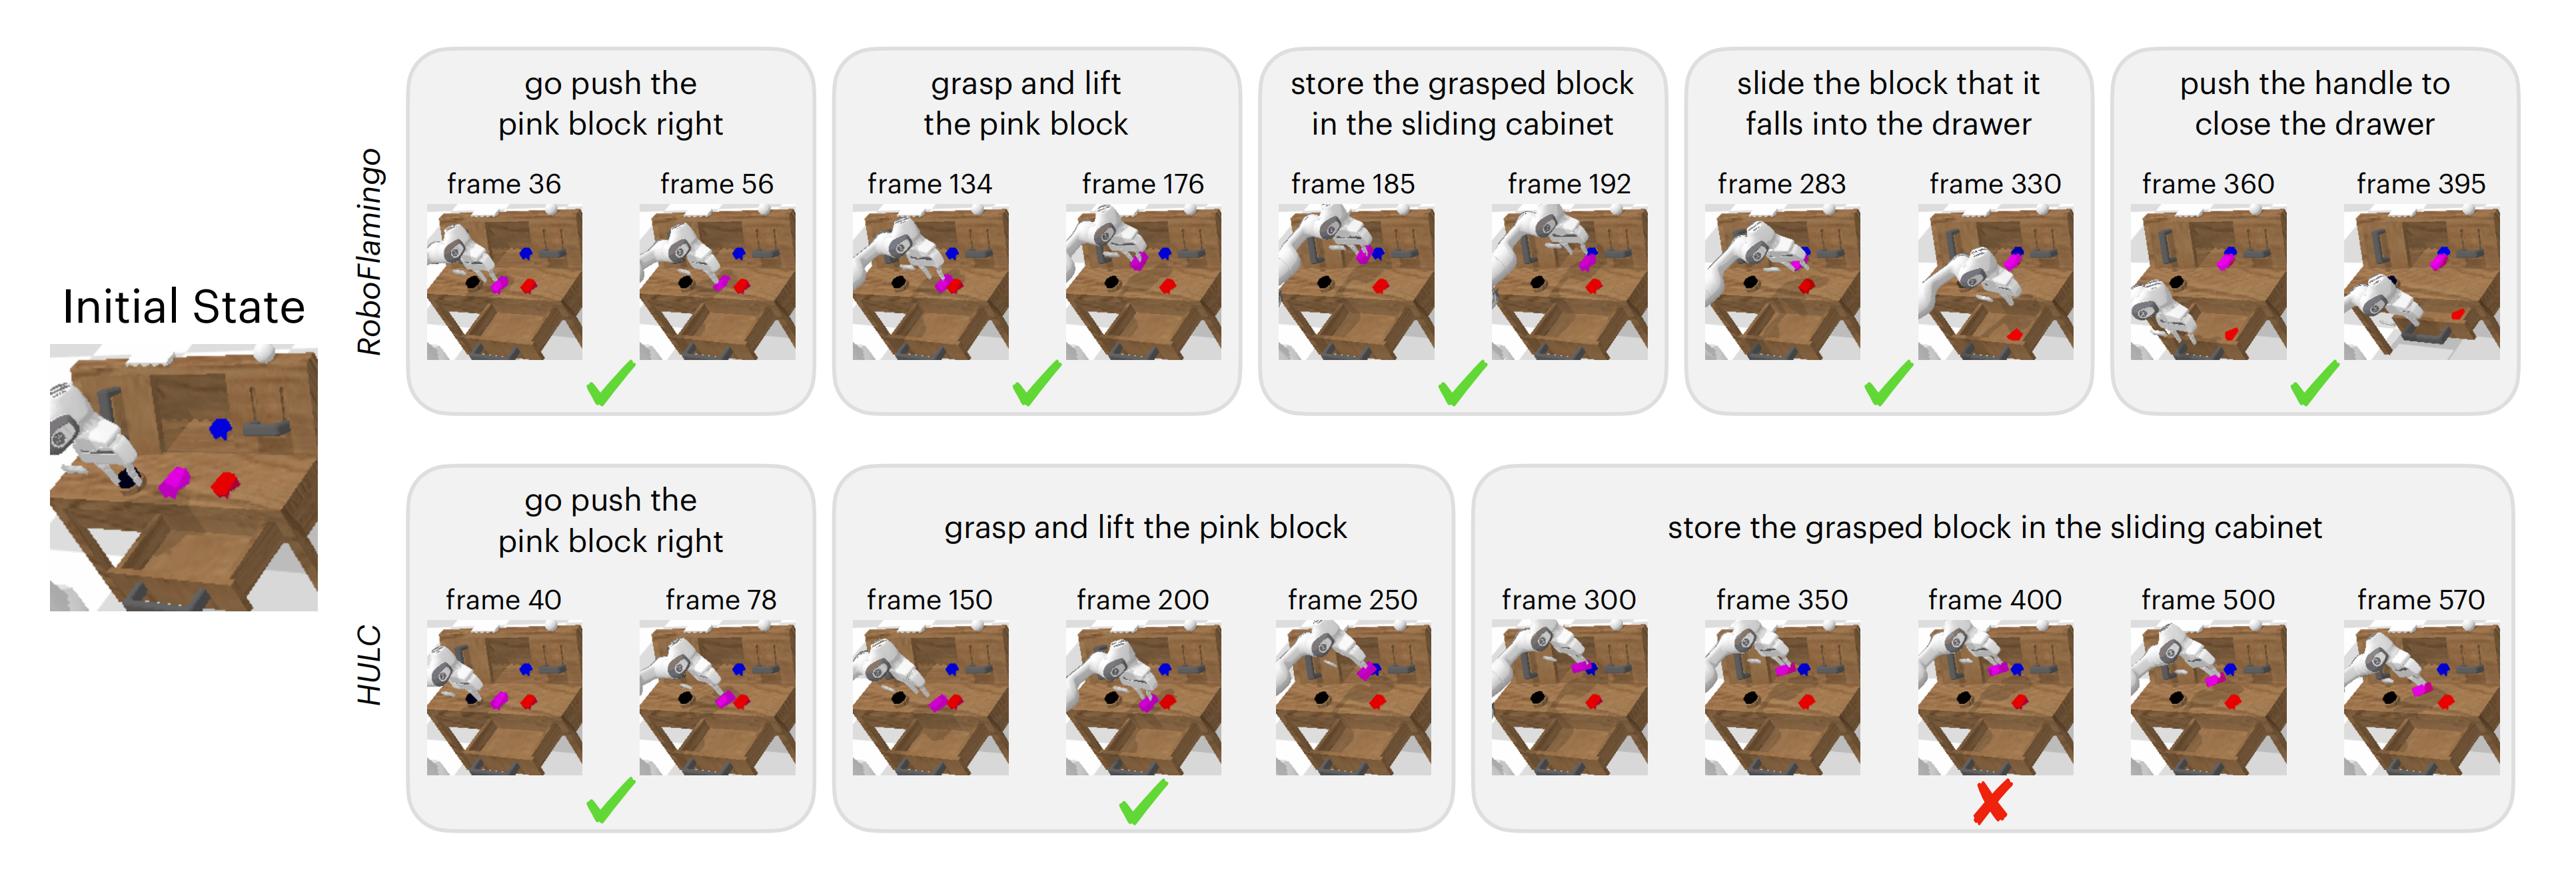Click 'push the handle to close the drawer' text

click(x=2315, y=103)
